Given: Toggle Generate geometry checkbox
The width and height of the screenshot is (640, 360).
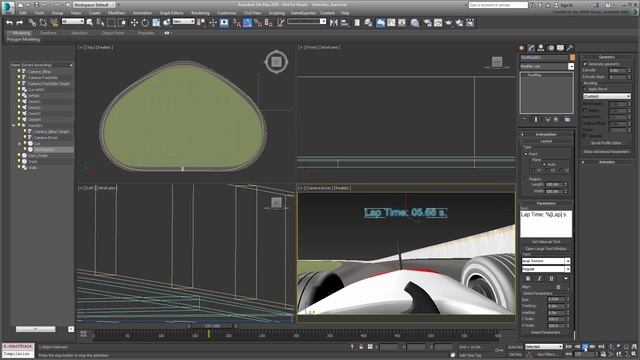Looking at the screenshot, I should pyautogui.click(x=585, y=64).
